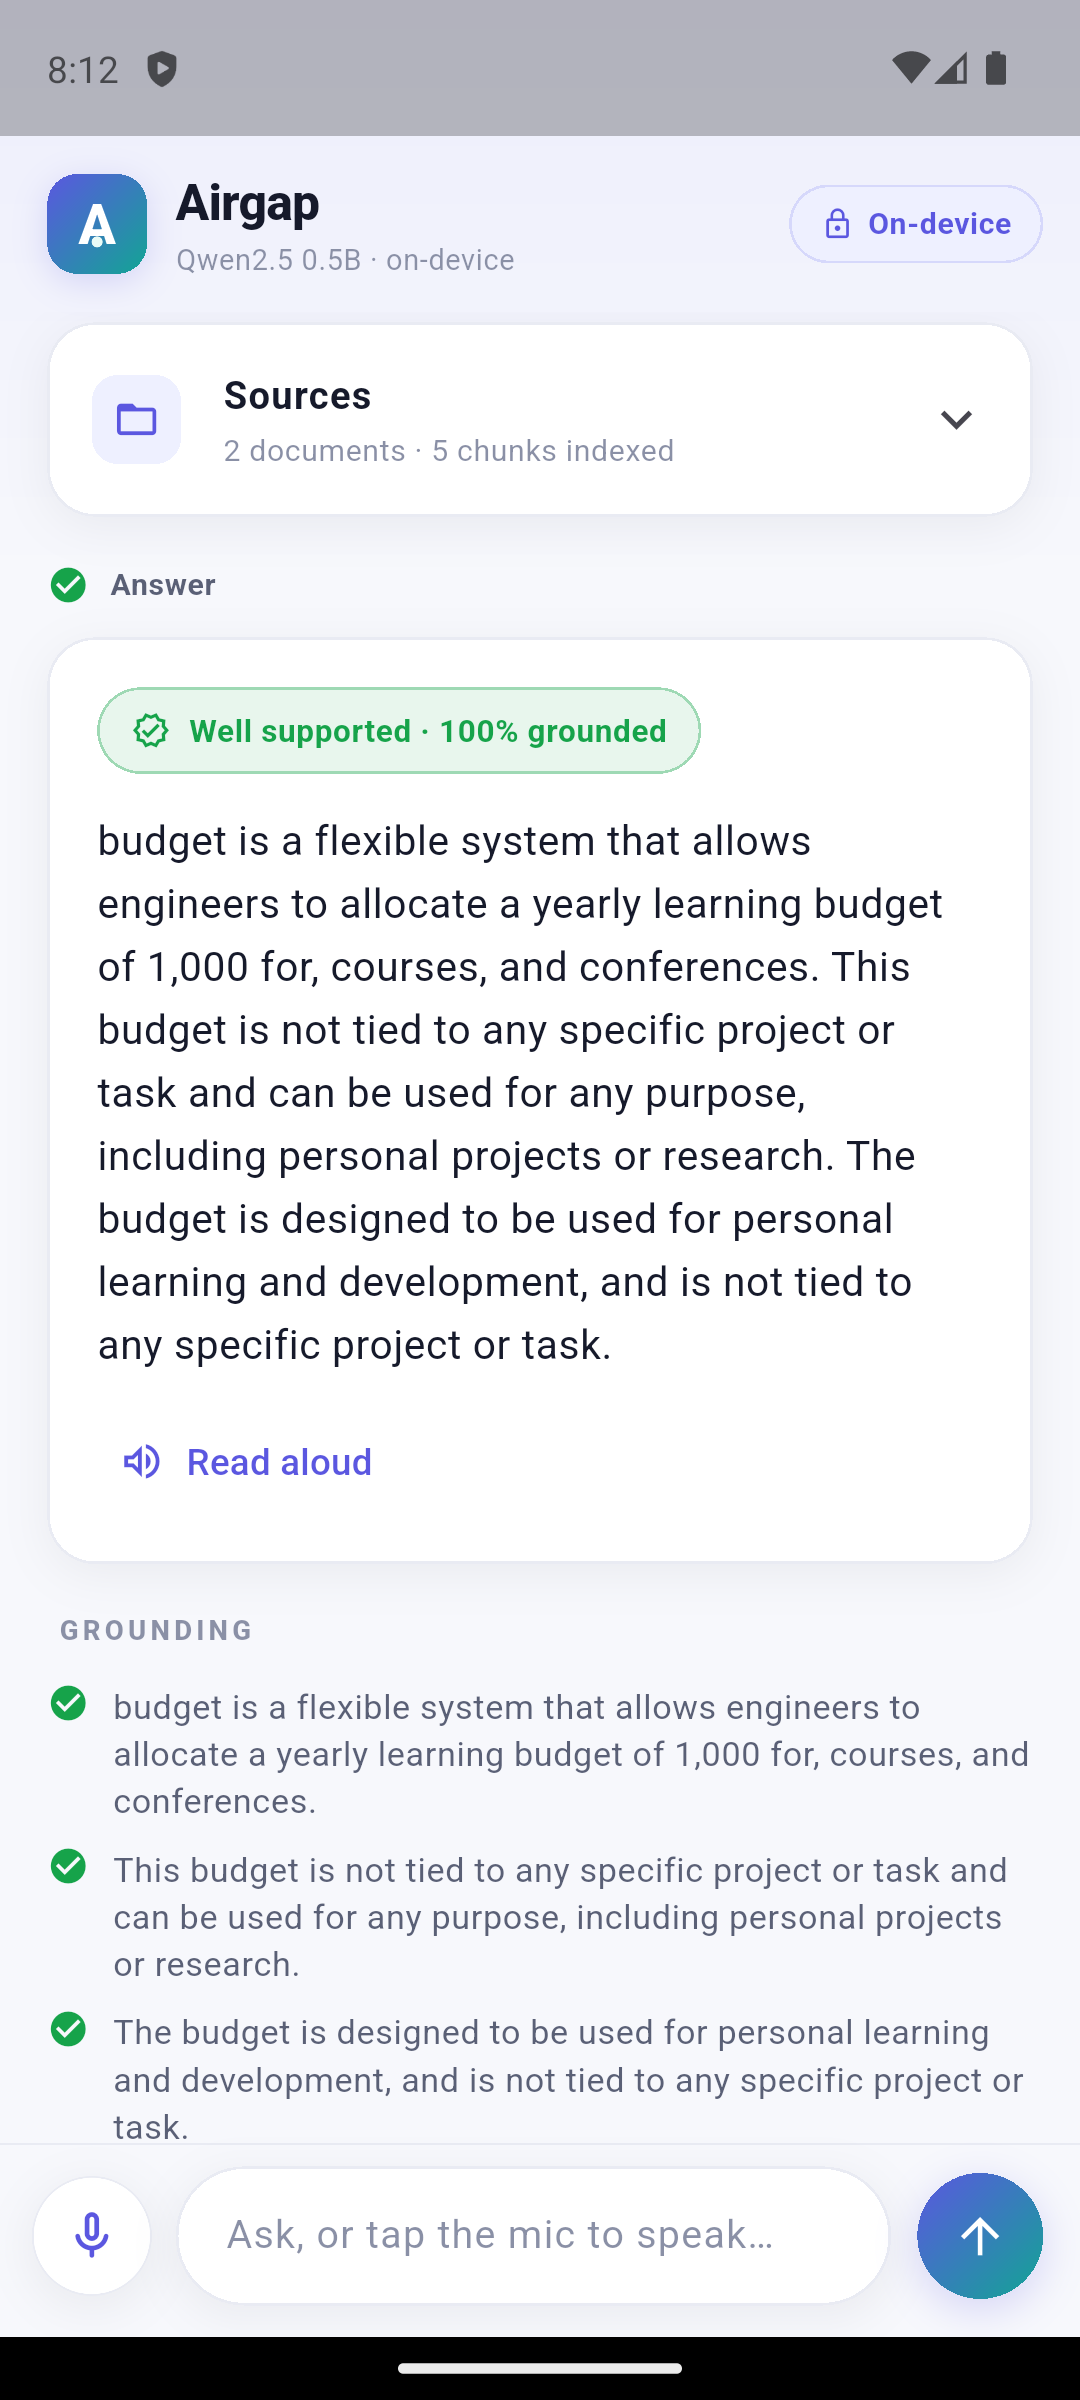This screenshot has width=1080, height=2400.
Task: Expand the Sources chevron arrow
Action: coord(956,420)
